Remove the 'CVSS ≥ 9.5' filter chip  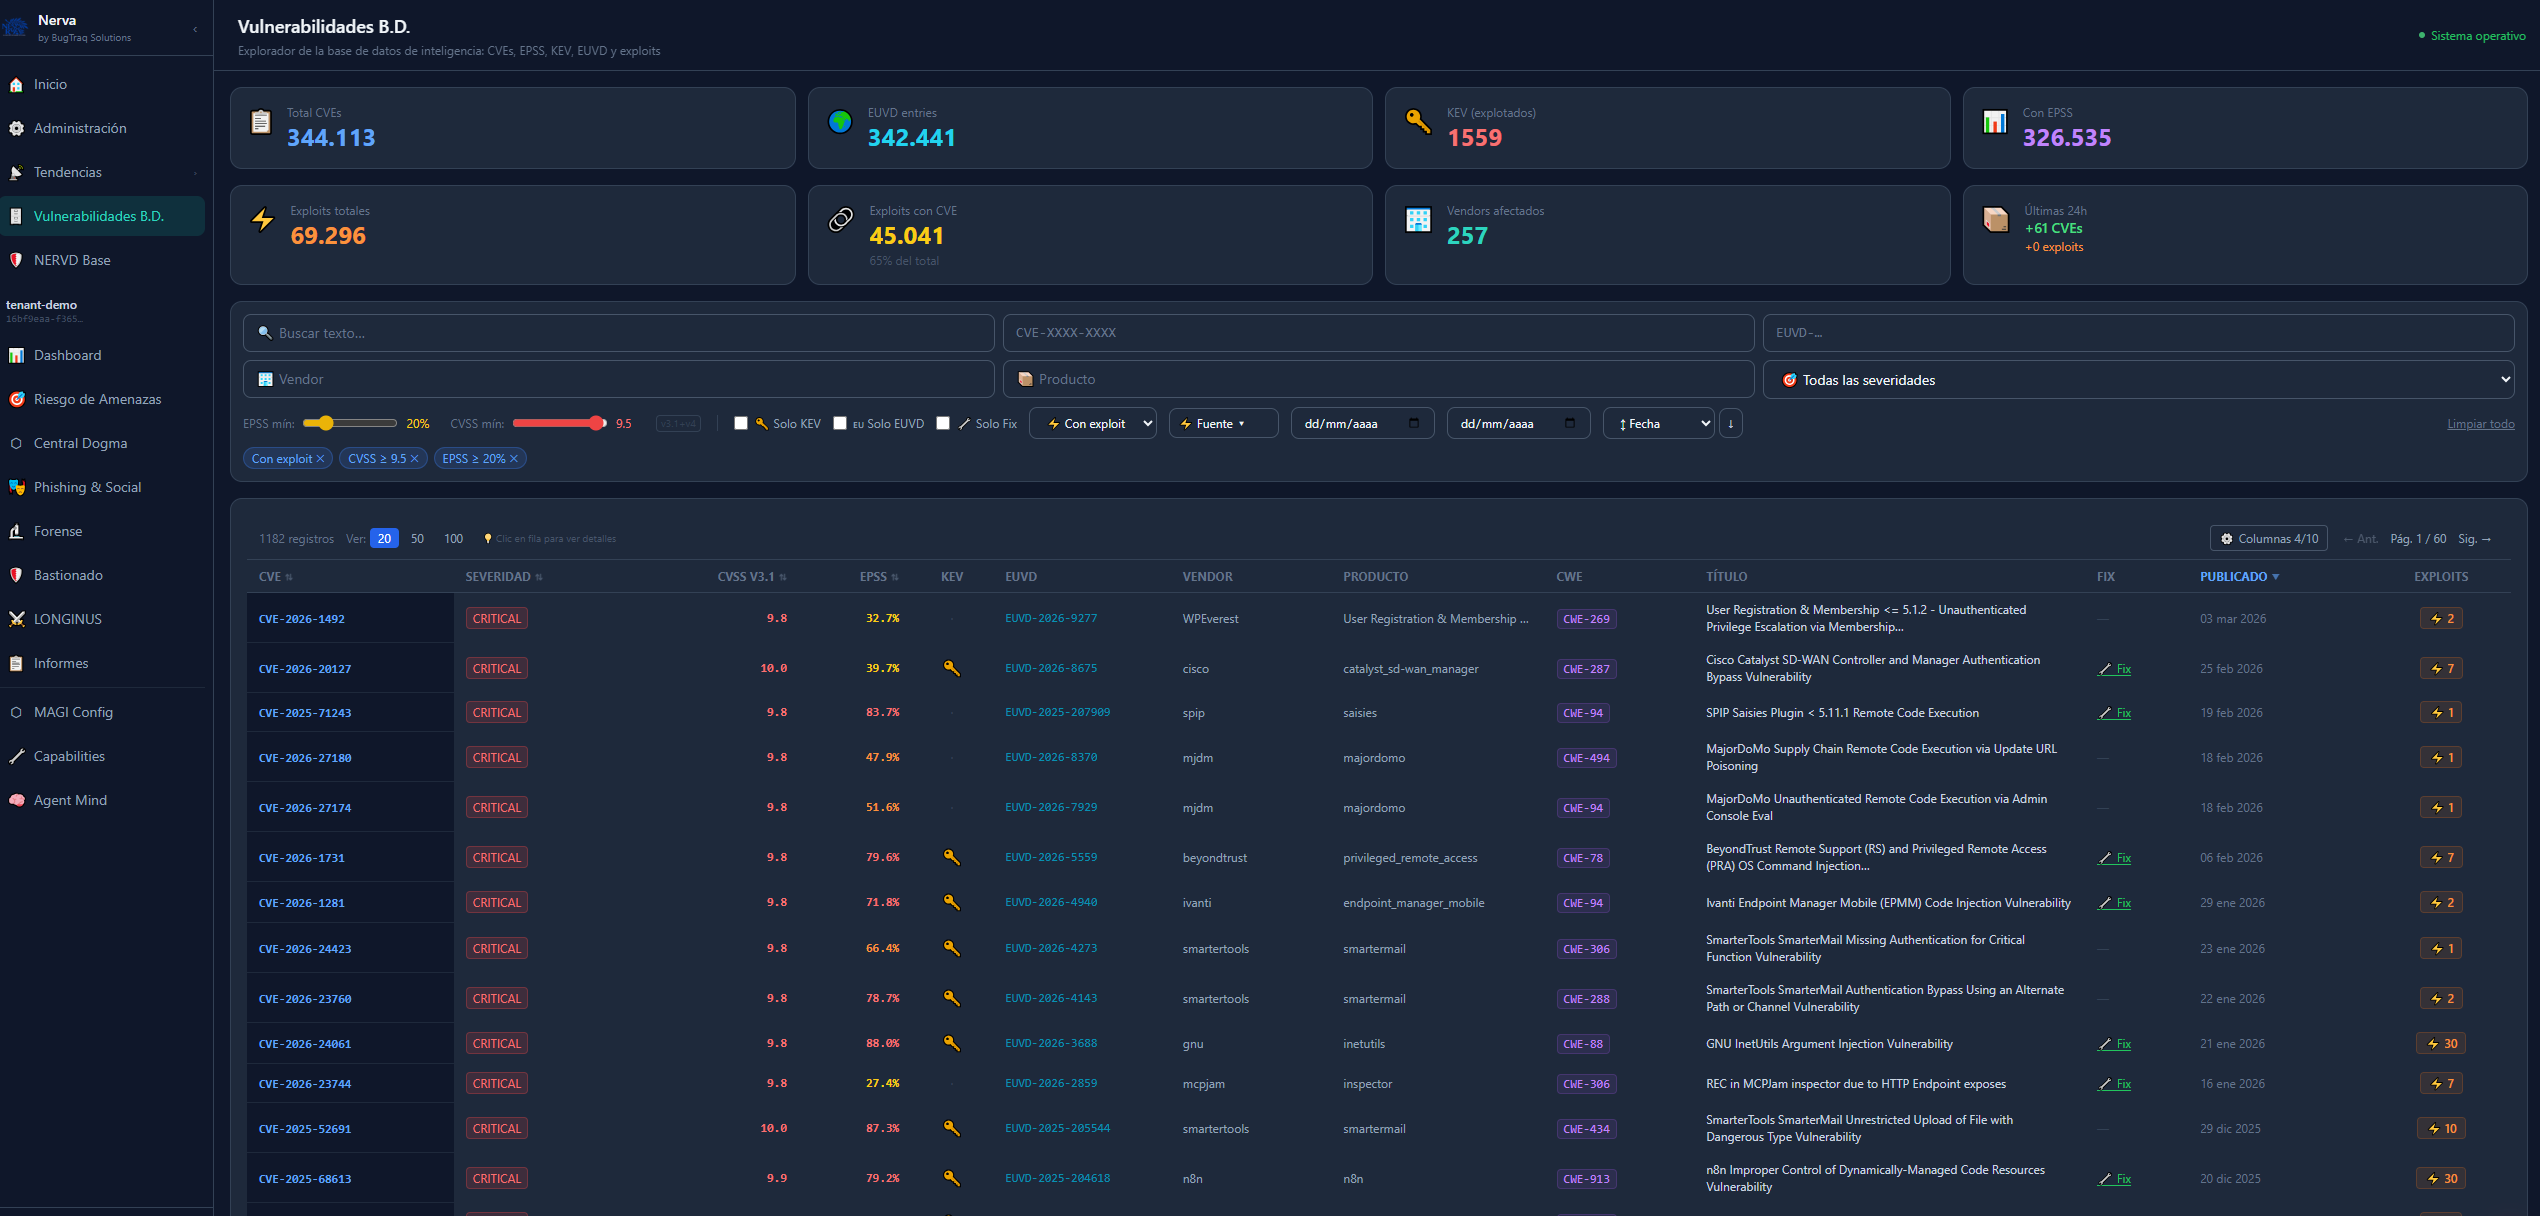point(415,459)
